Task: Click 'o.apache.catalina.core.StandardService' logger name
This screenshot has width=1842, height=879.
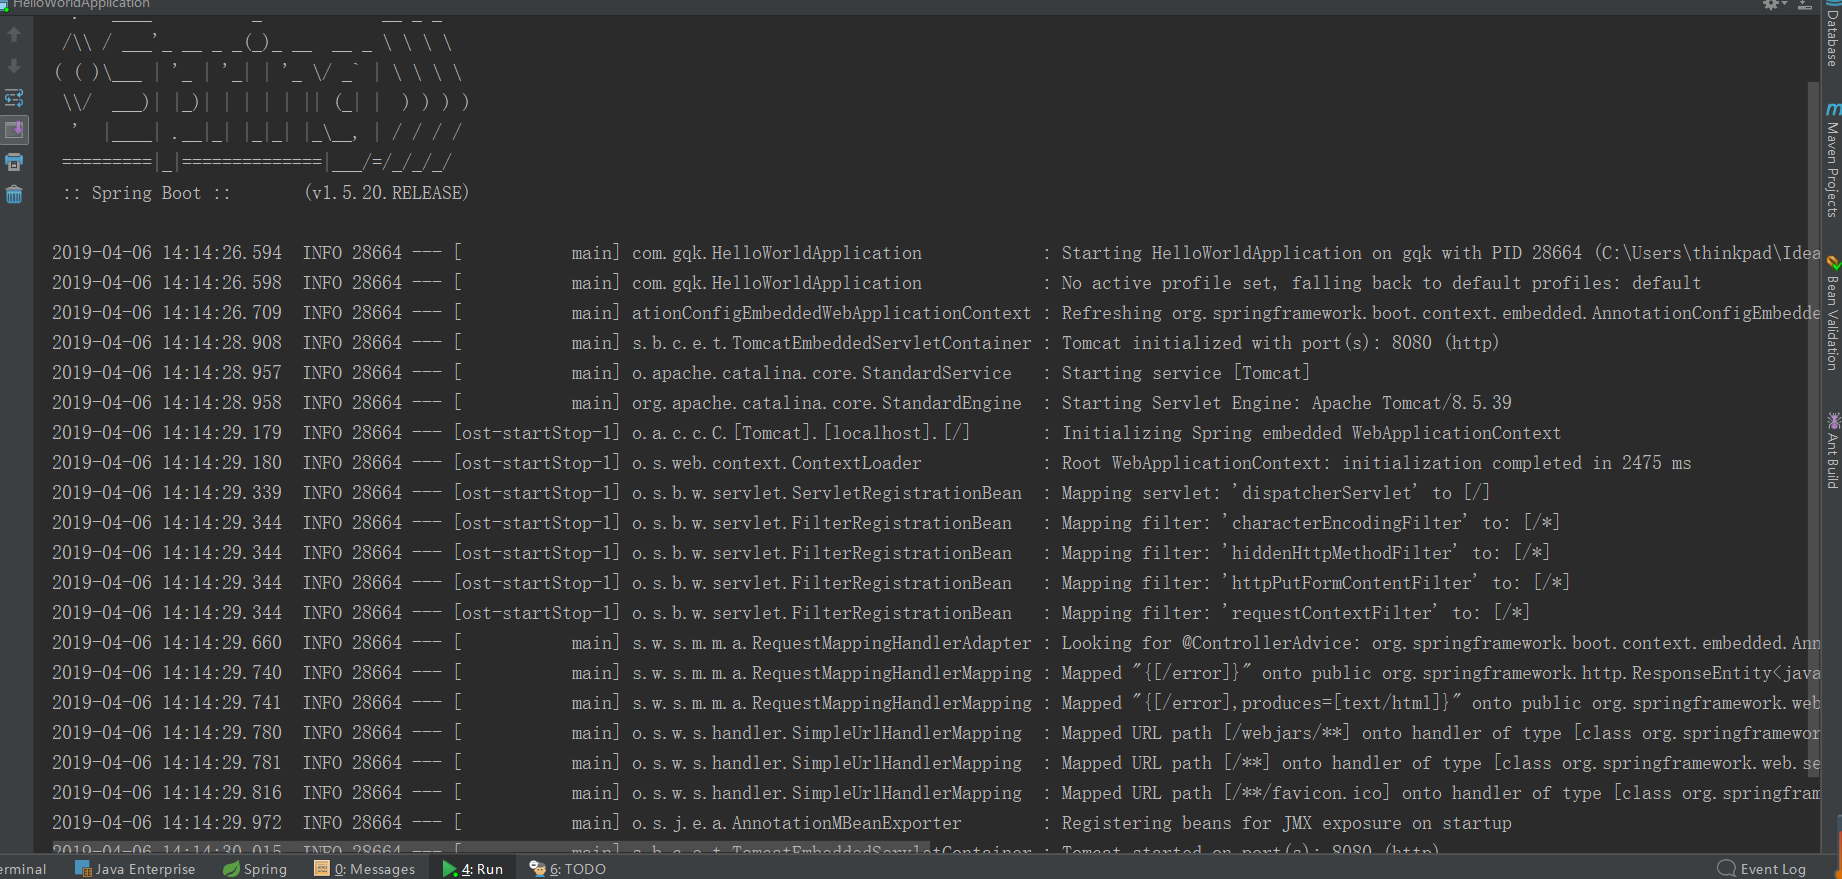Action: tap(821, 373)
